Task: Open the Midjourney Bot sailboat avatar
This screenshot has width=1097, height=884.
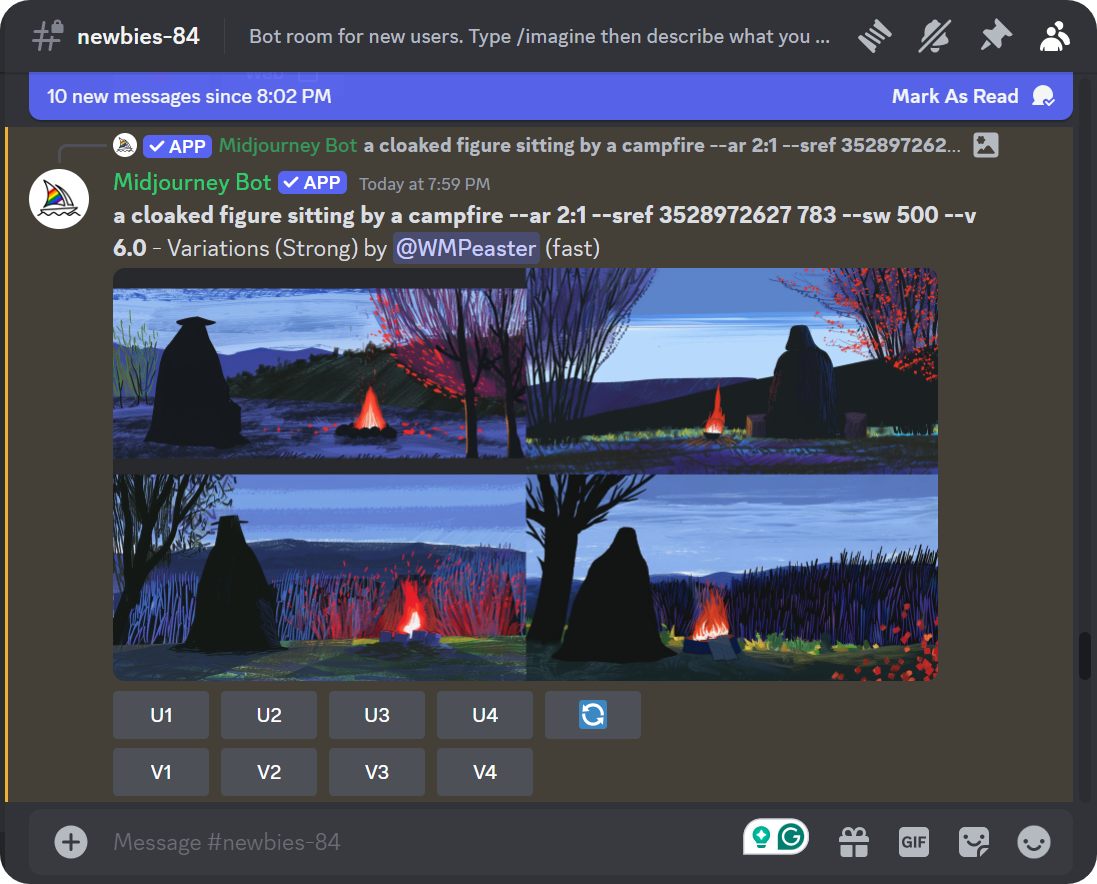Action: coord(59,199)
